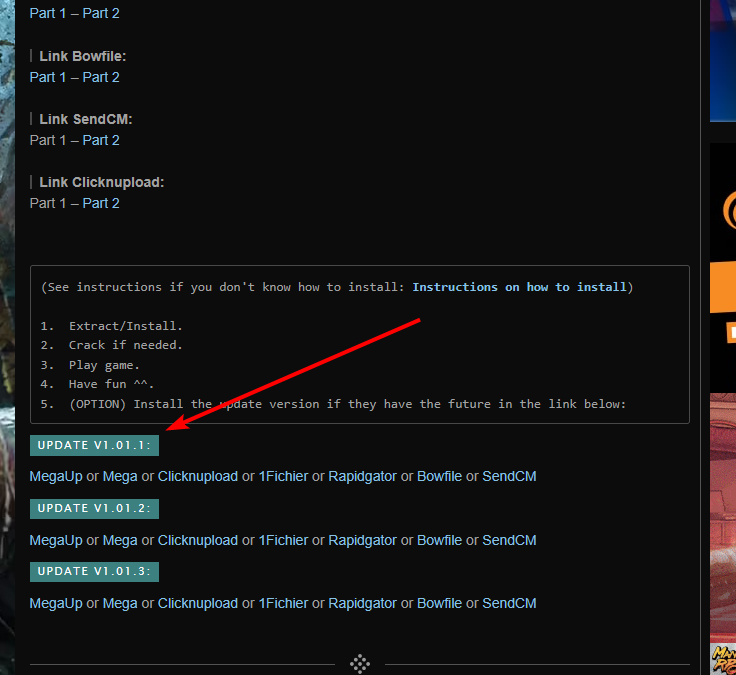The width and height of the screenshot is (736, 675).
Task: Open MegaUp link for Update V1.01.2
Action: coord(56,540)
